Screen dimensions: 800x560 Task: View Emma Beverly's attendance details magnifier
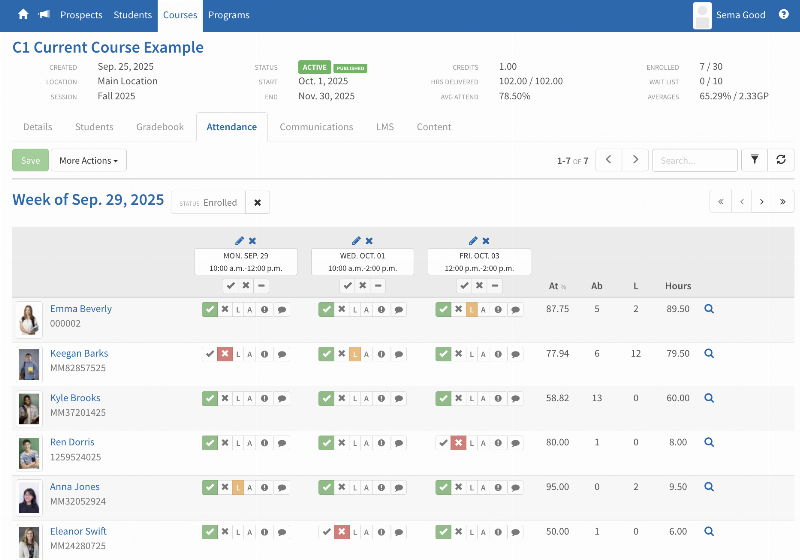(x=709, y=310)
